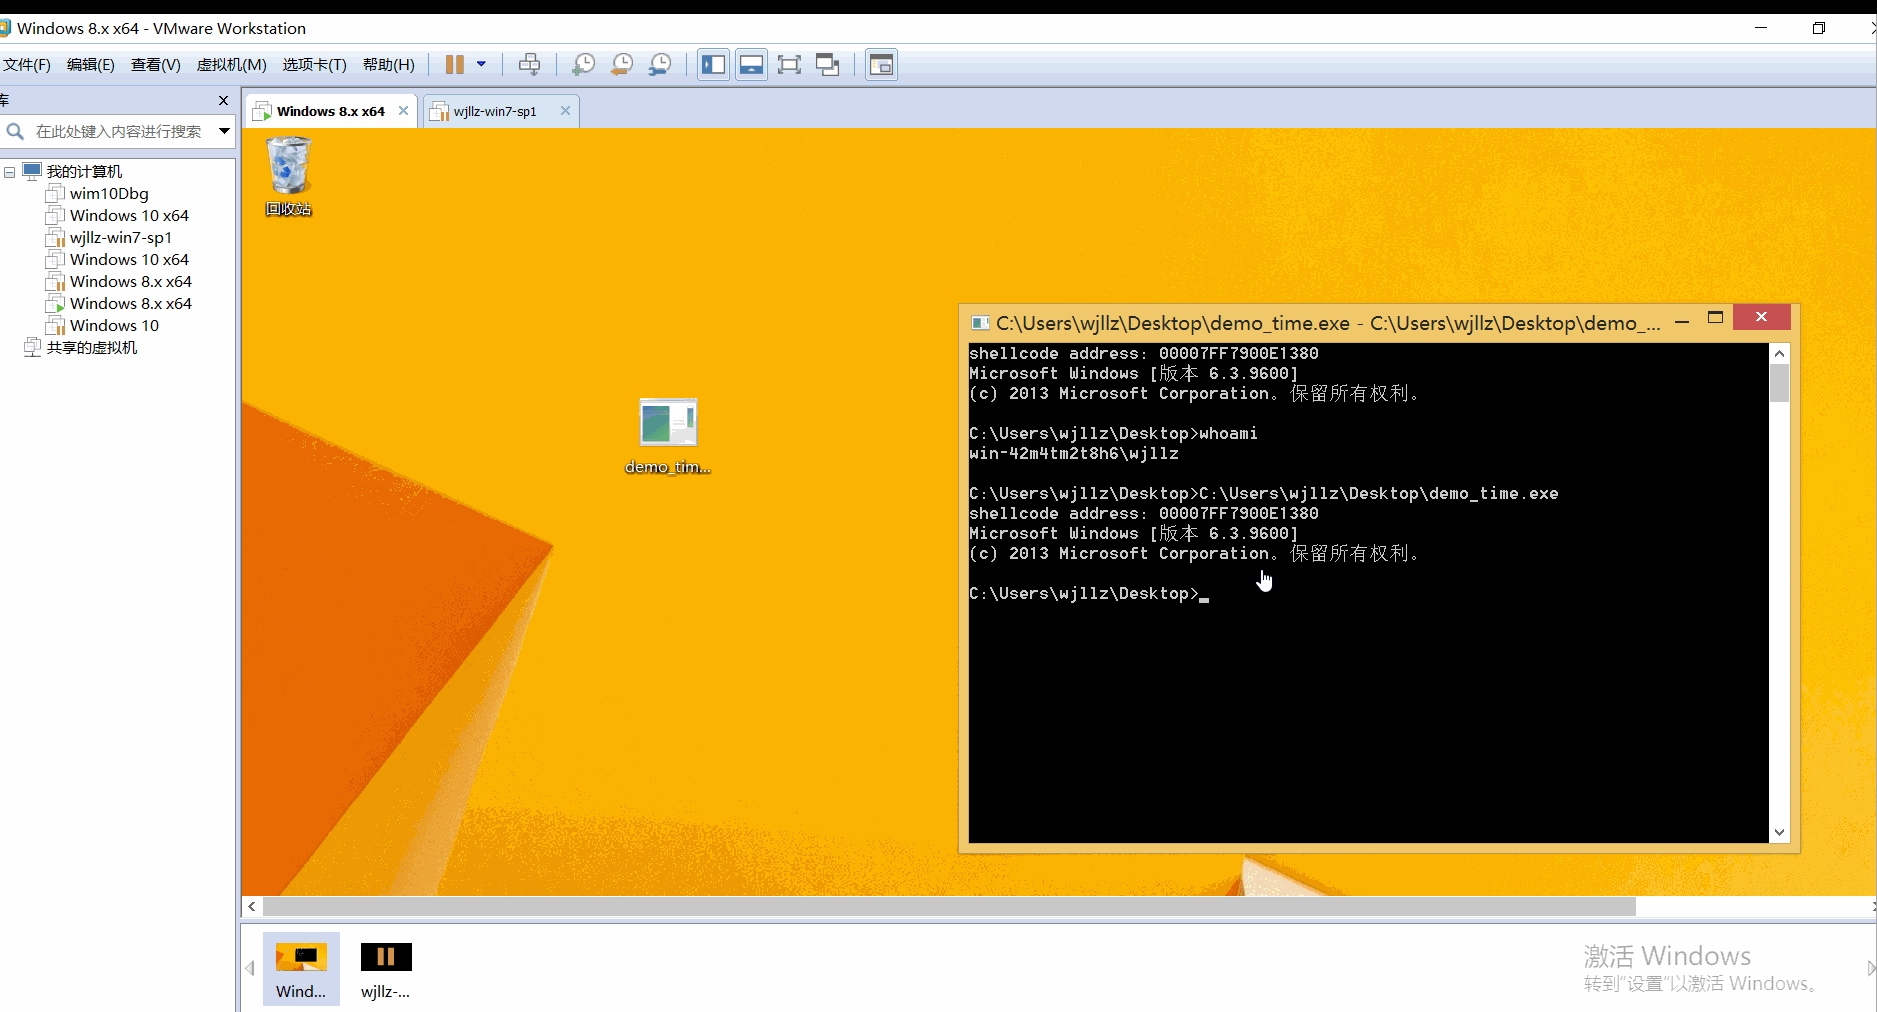Open the 虚拟机(M) menu
Image resolution: width=1877 pixels, height=1012 pixels.
click(232, 65)
